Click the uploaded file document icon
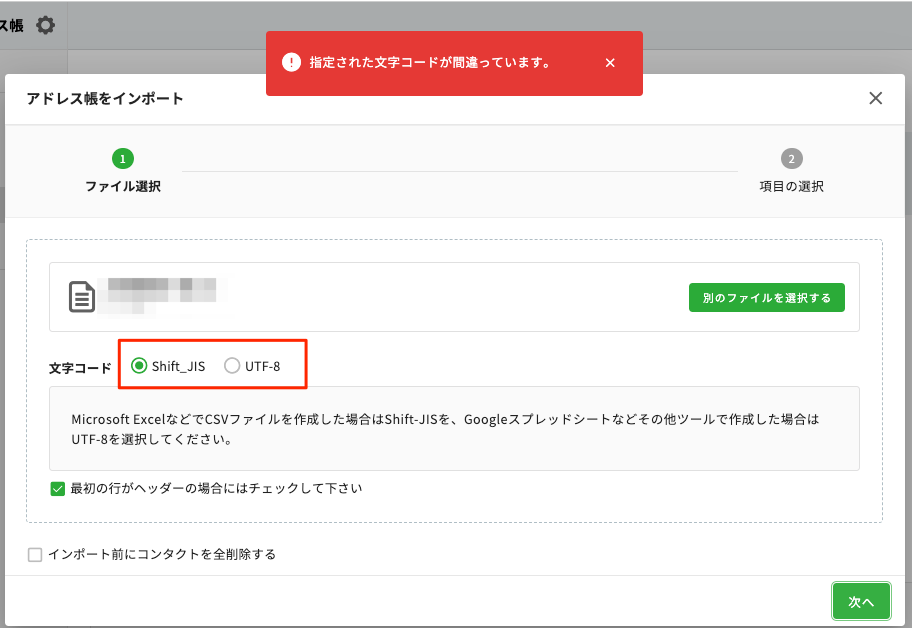Image resolution: width=912 pixels, height=628 pixels. (82, 297)
